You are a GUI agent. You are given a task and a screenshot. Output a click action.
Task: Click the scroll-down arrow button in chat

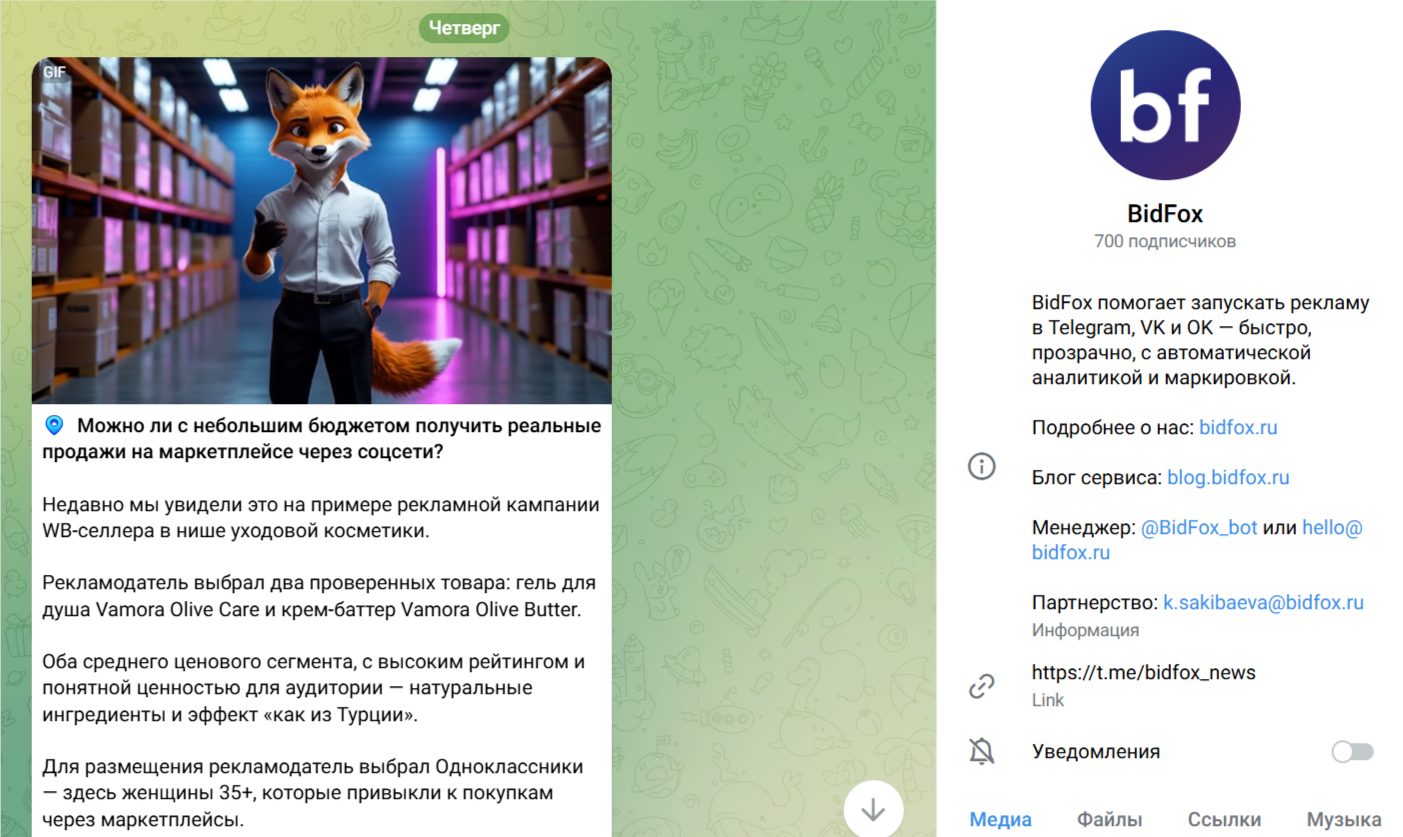(x=873, y=808)
